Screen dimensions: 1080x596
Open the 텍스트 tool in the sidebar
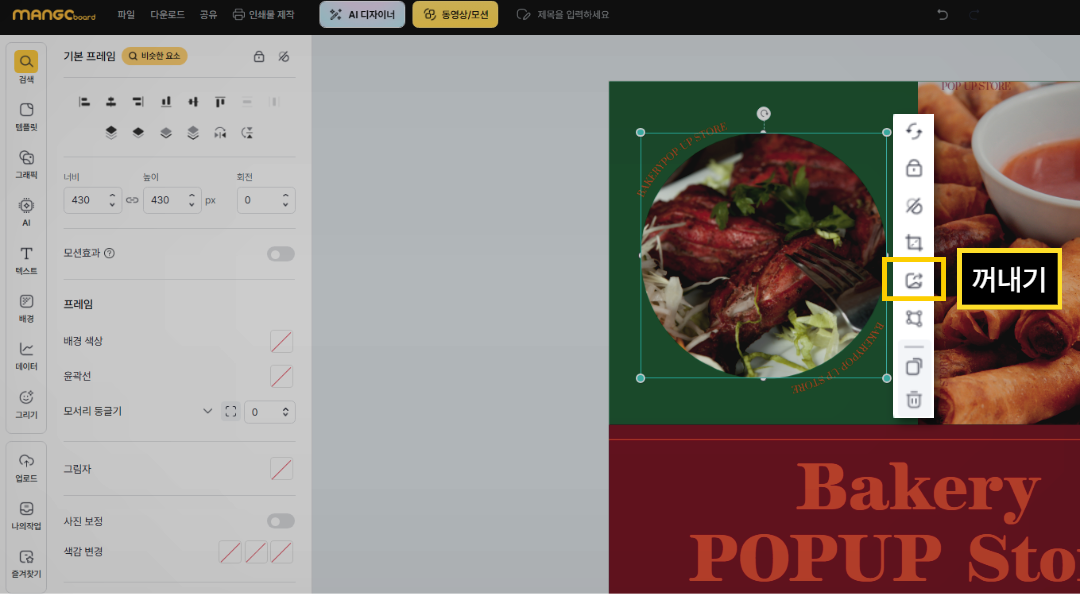coord(27,260)
